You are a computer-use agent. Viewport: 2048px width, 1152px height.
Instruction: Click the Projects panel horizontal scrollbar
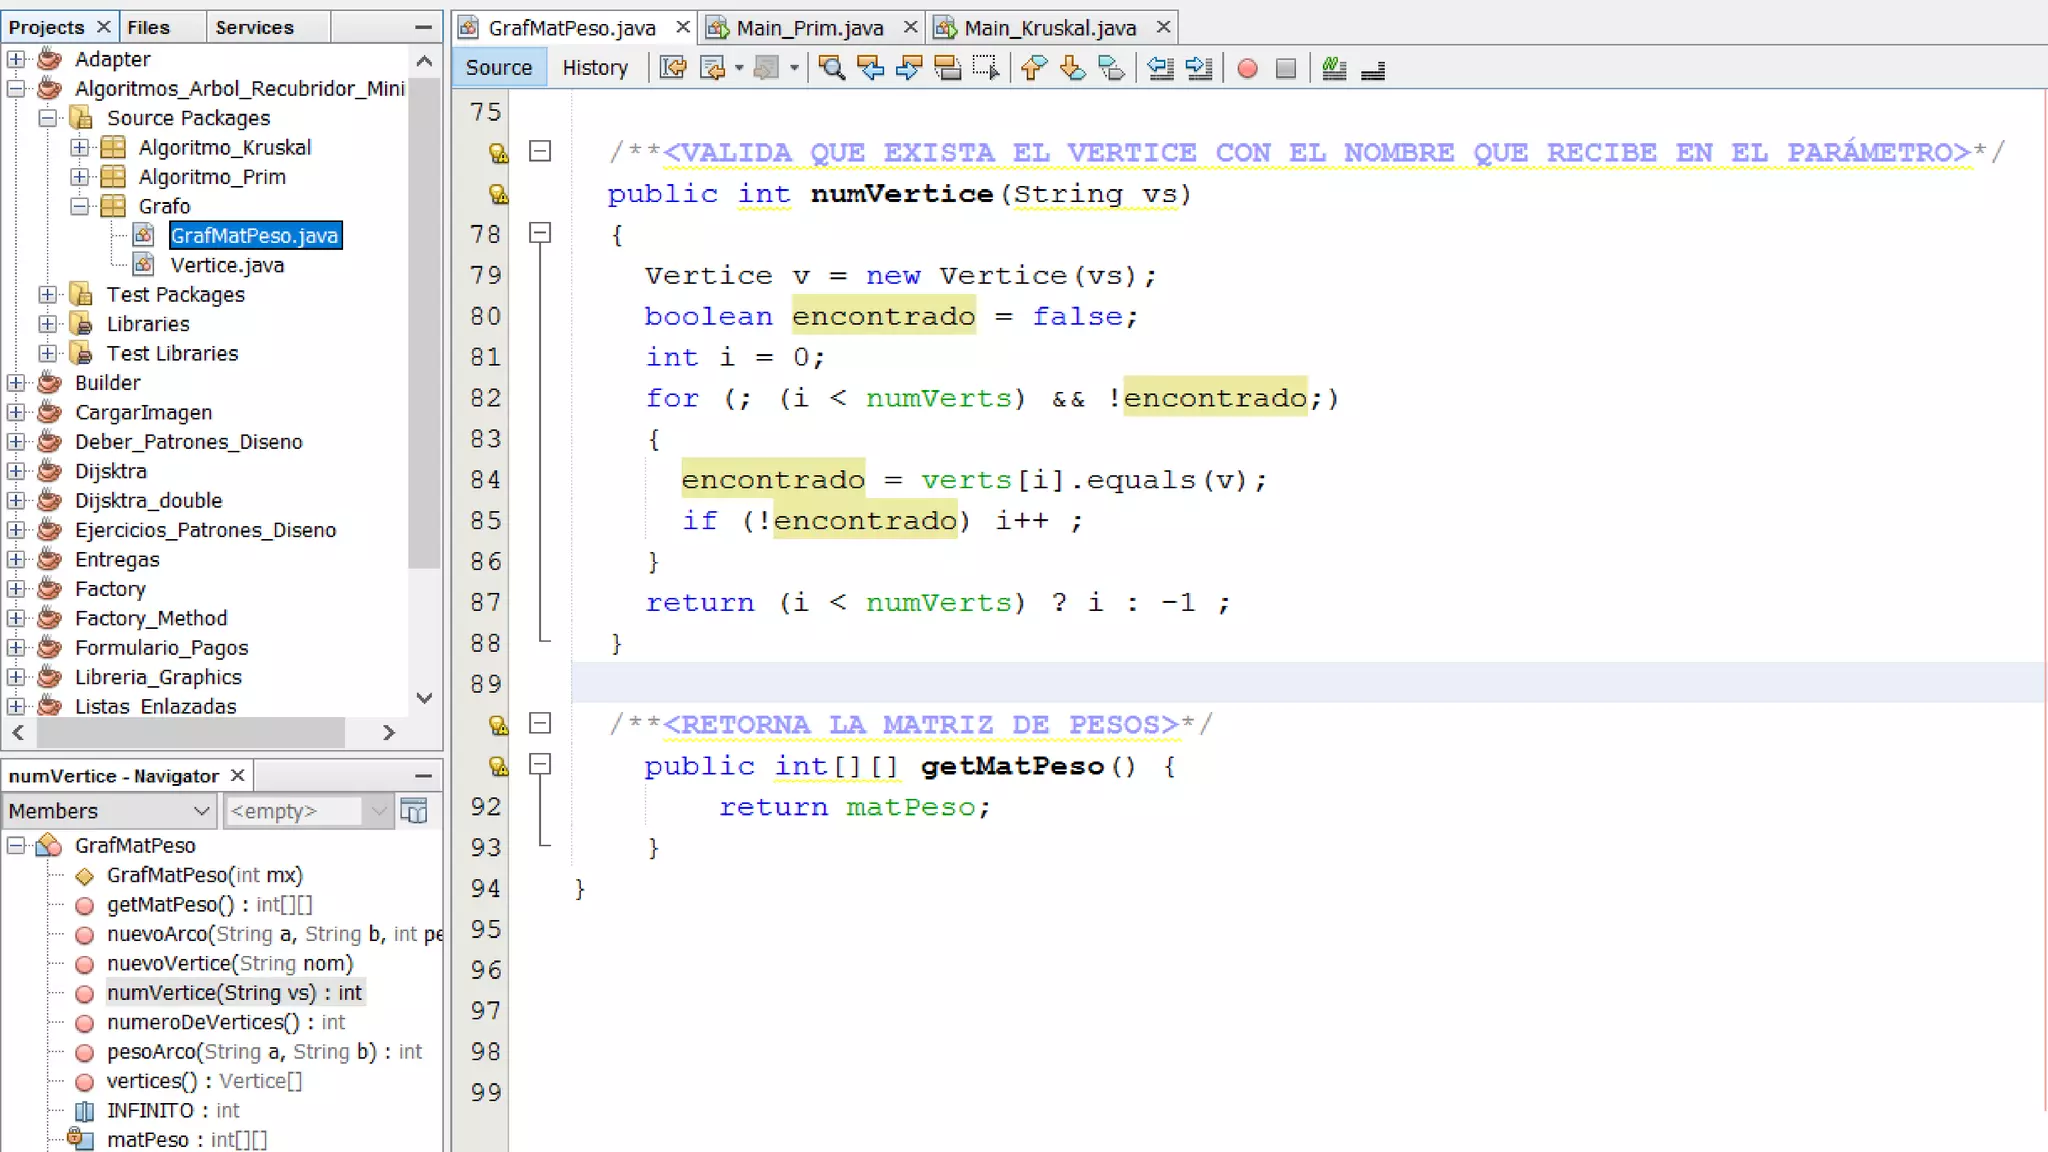(190, 733)
